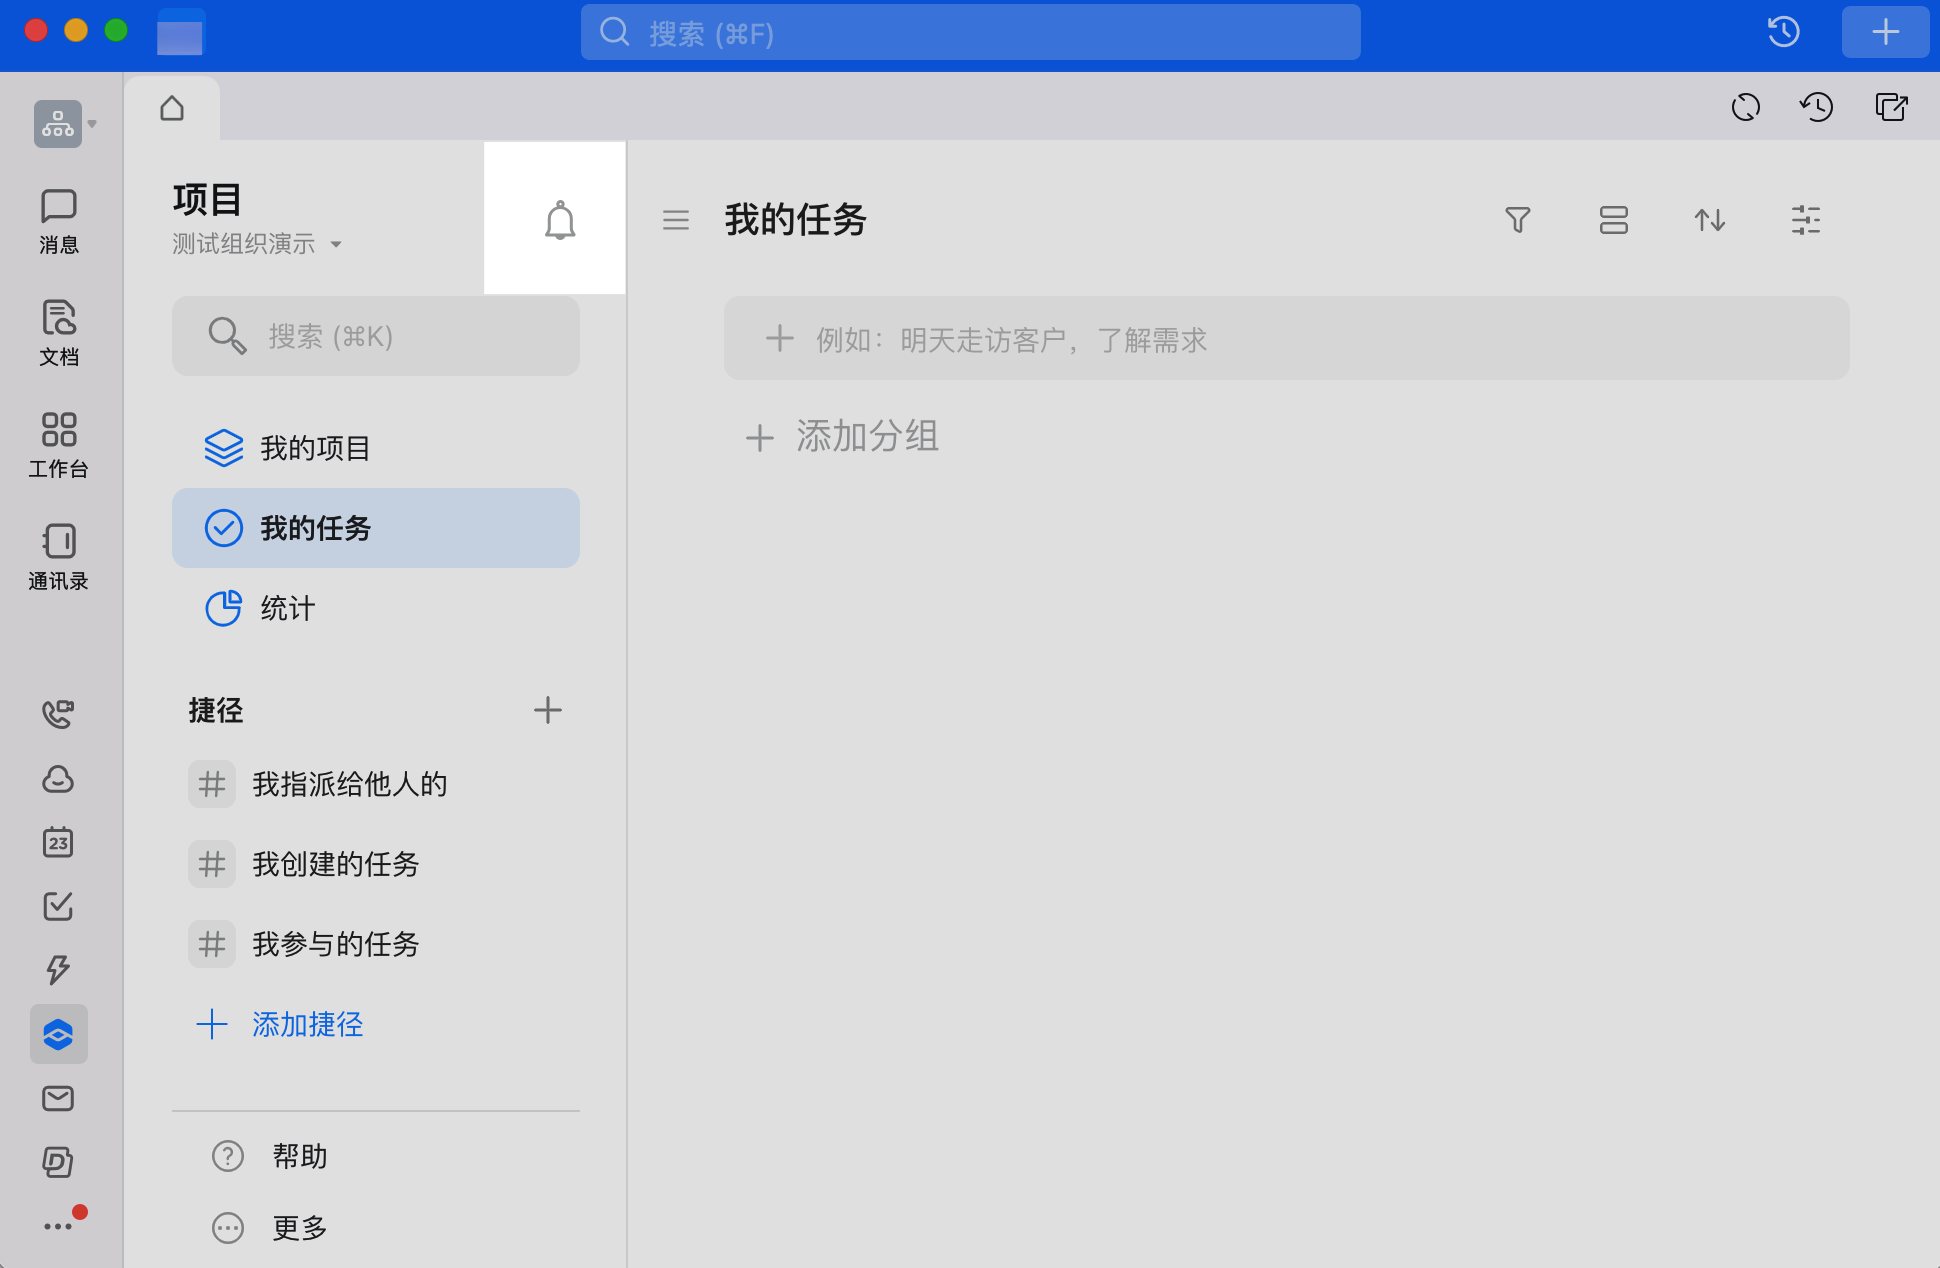
Task: Focus the 搜索 (⌘K) project search field
Action: 376,336
